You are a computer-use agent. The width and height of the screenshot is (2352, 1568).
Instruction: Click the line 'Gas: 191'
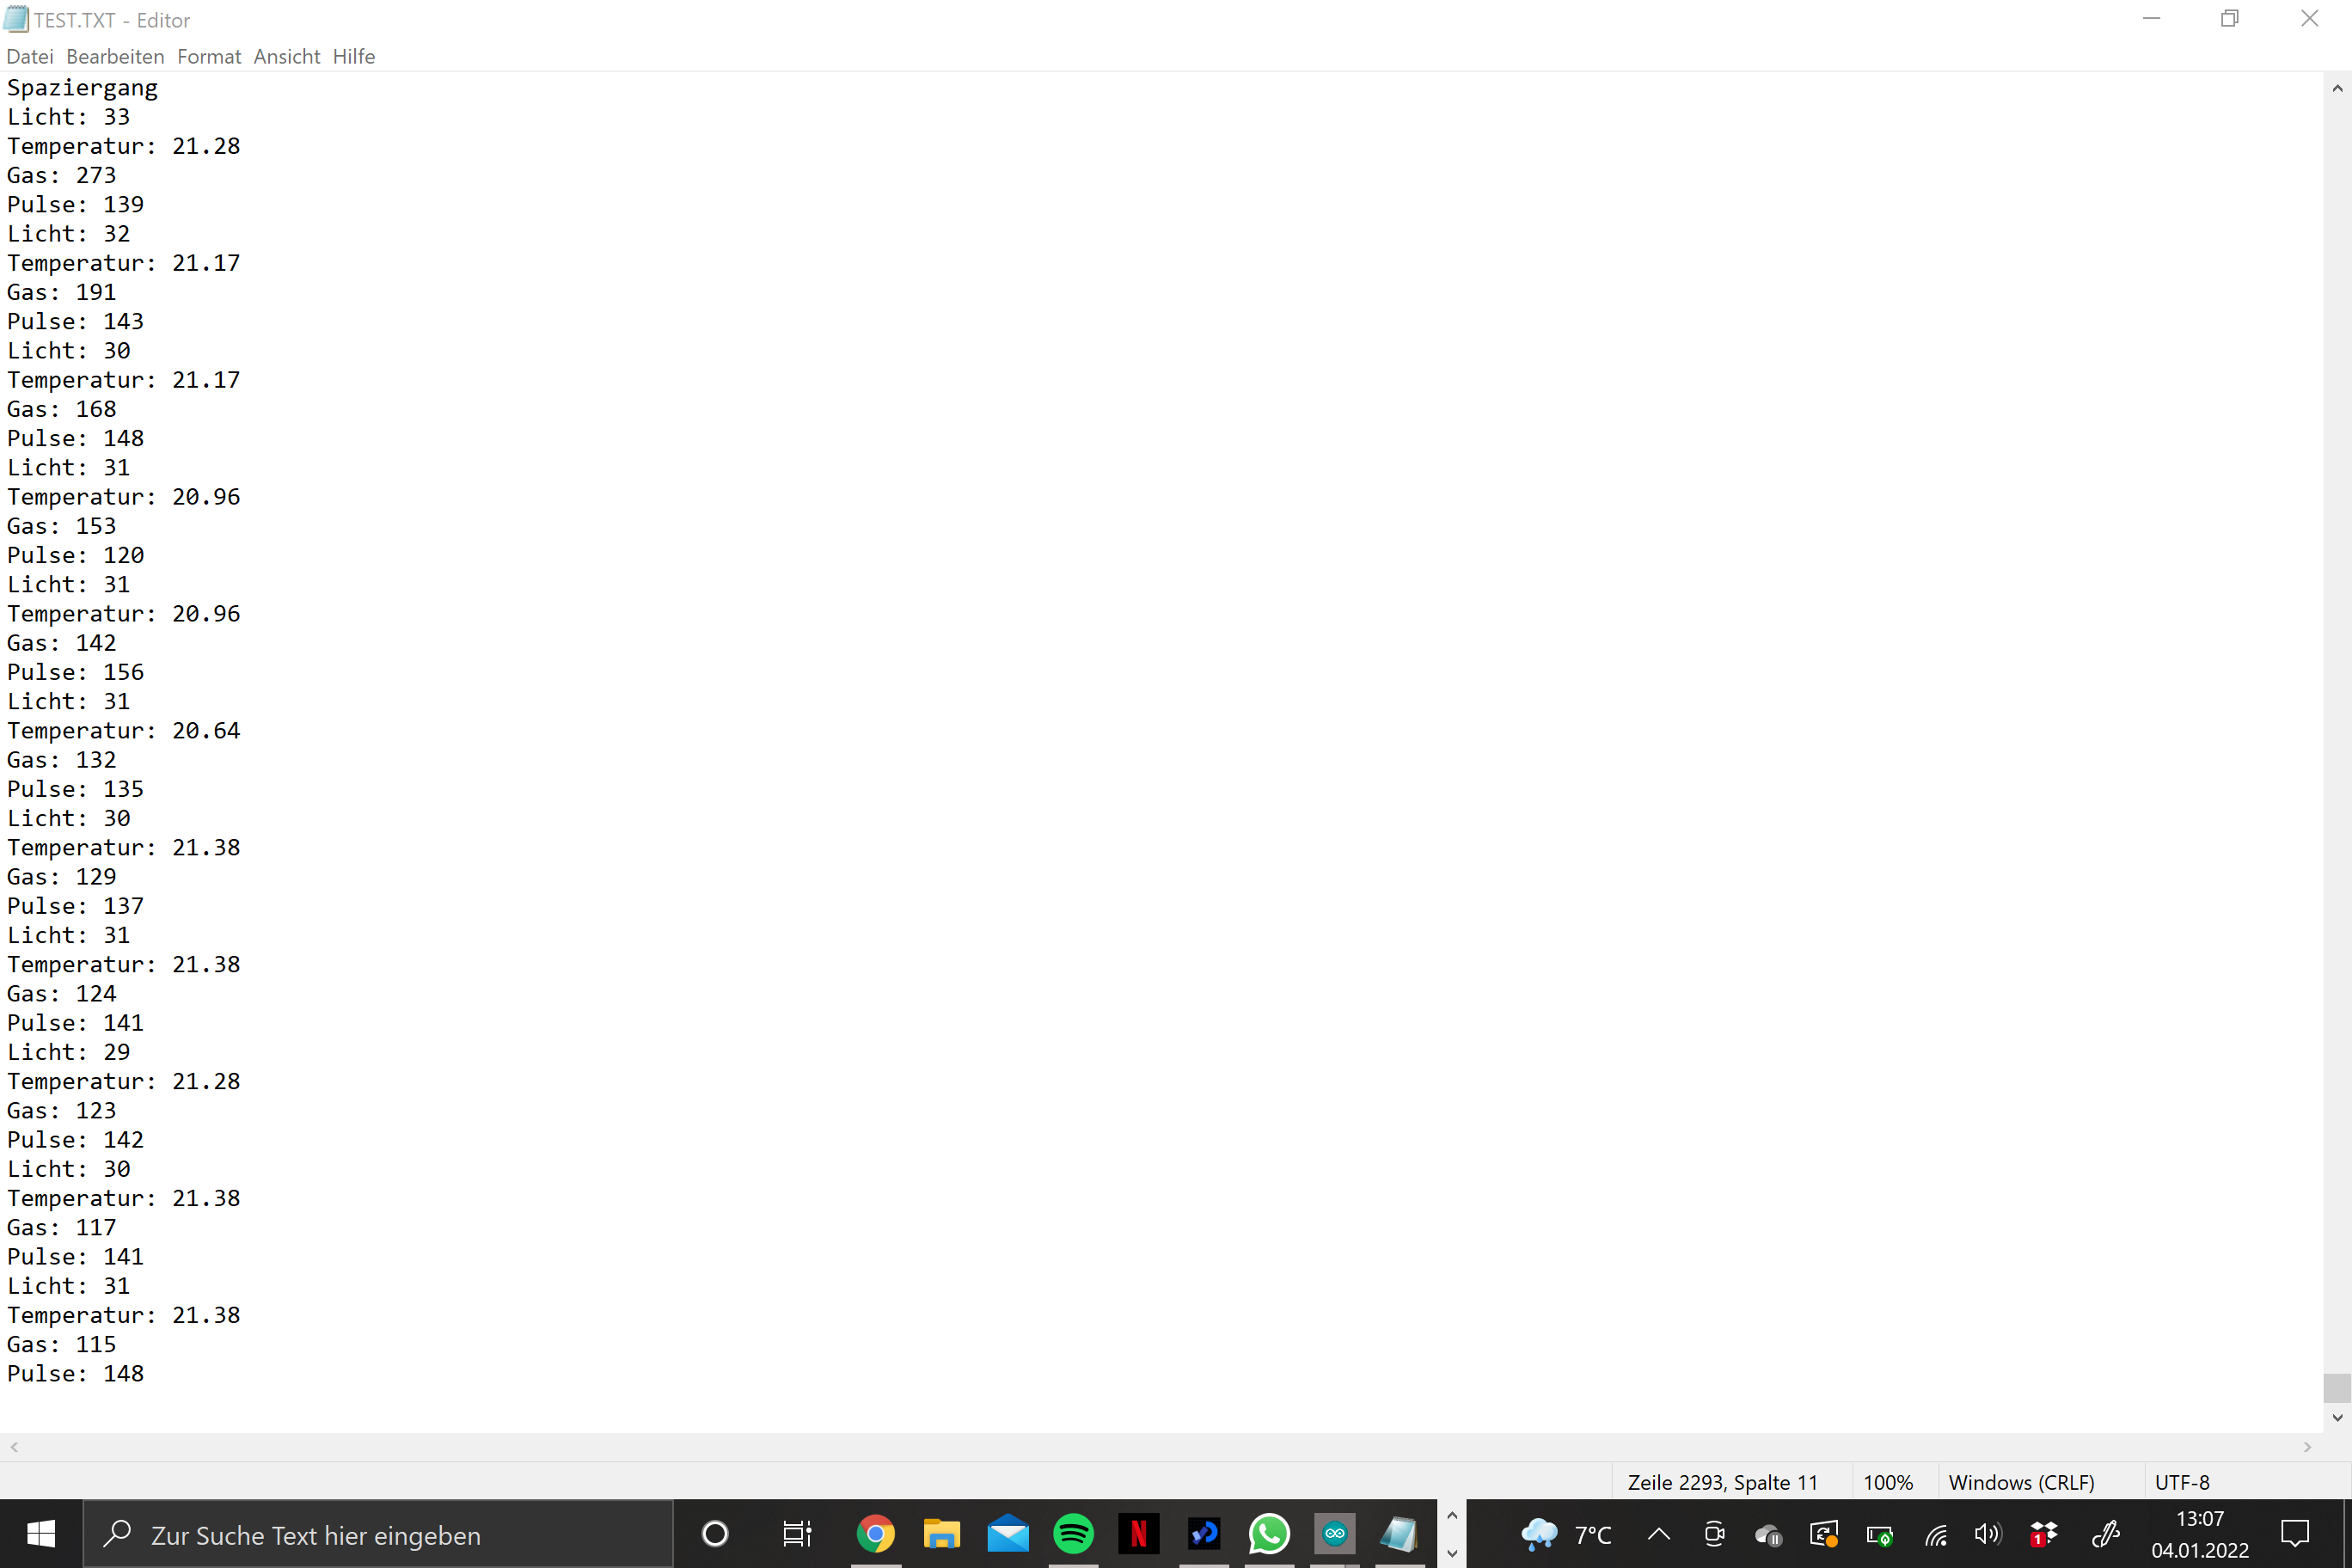(62, 292)
